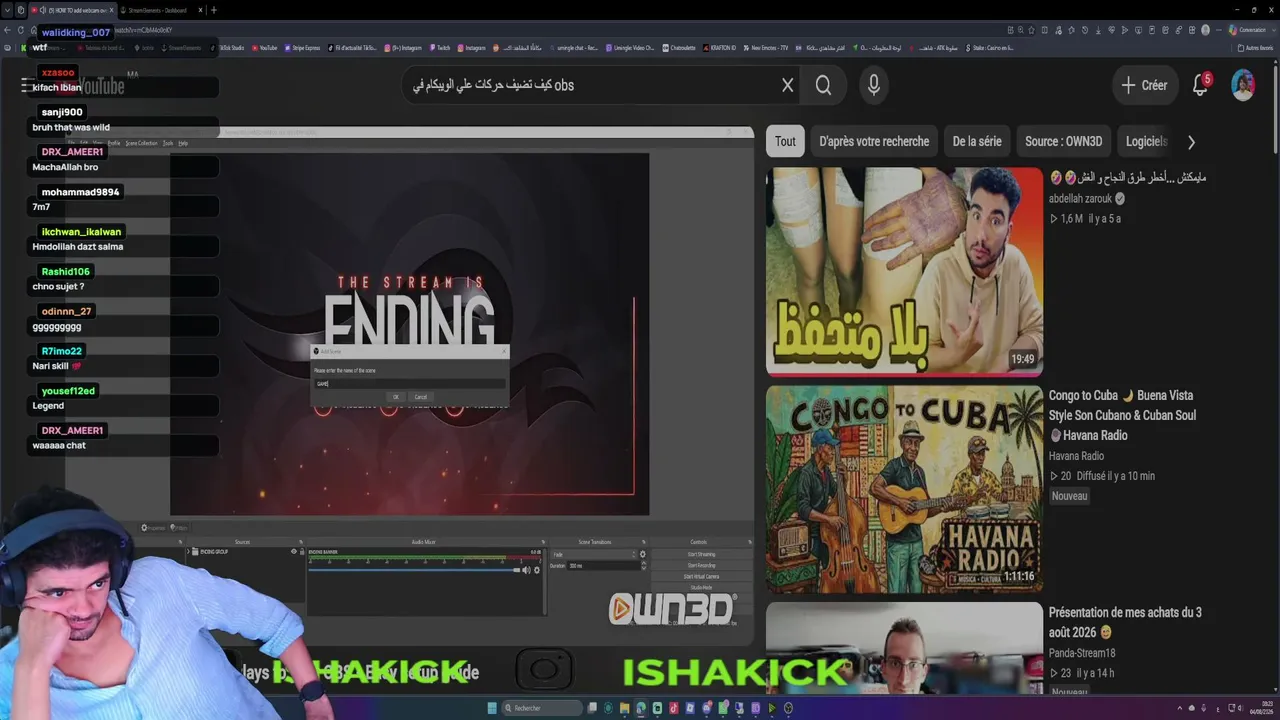Viewport: 1280px width, 720px height.
Task: Click OK in the Add Scene dialog
Action: (x=396, y=397)
